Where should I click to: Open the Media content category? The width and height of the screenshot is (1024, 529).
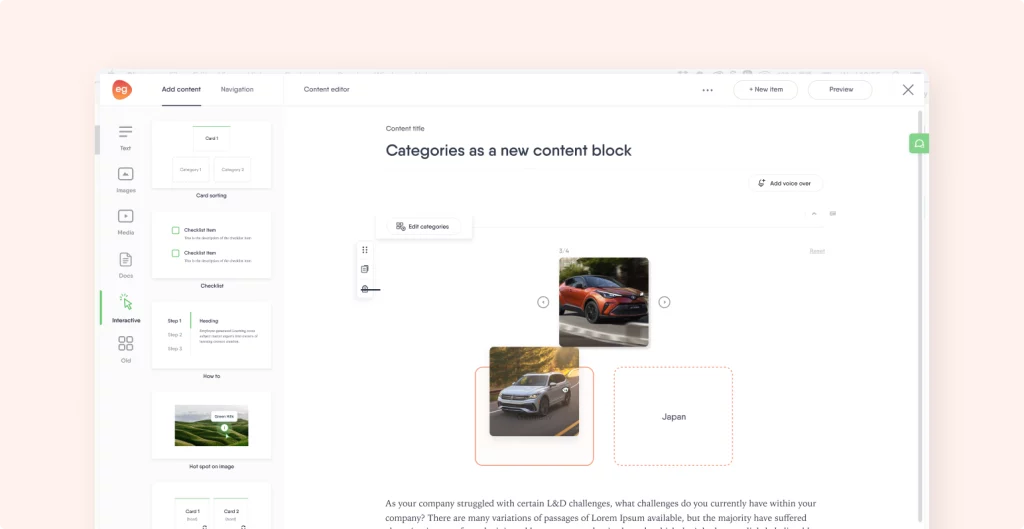[125, 222]
